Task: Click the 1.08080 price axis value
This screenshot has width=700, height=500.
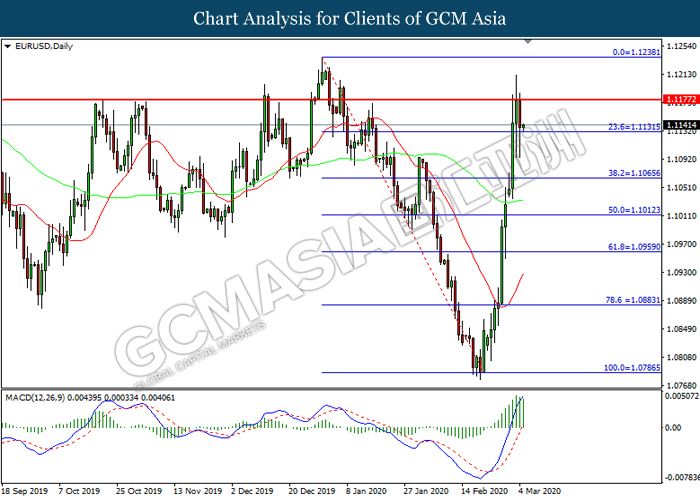Action: coord(682,357)
